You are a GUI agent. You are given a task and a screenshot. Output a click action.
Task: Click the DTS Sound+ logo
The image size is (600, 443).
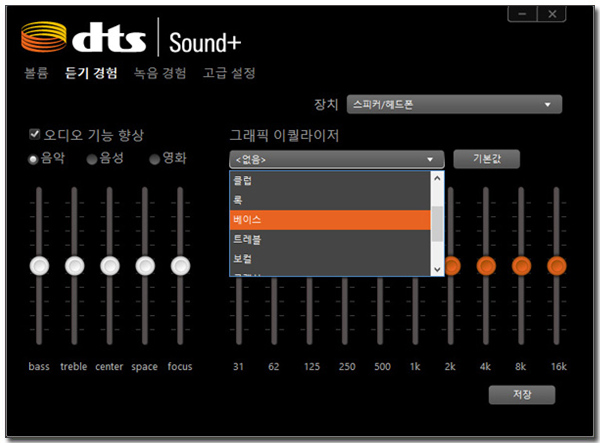(130, 38)
